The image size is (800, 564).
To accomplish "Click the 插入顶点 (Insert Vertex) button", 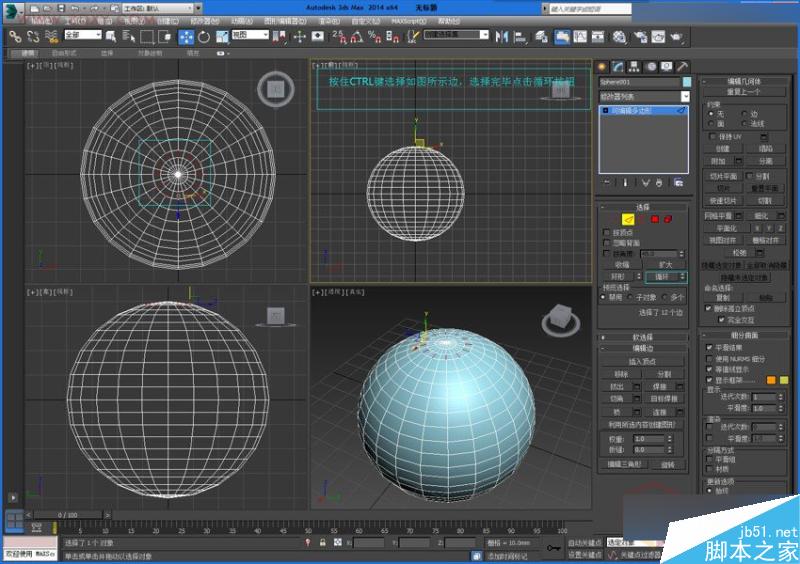I will [x=643, y=360].
